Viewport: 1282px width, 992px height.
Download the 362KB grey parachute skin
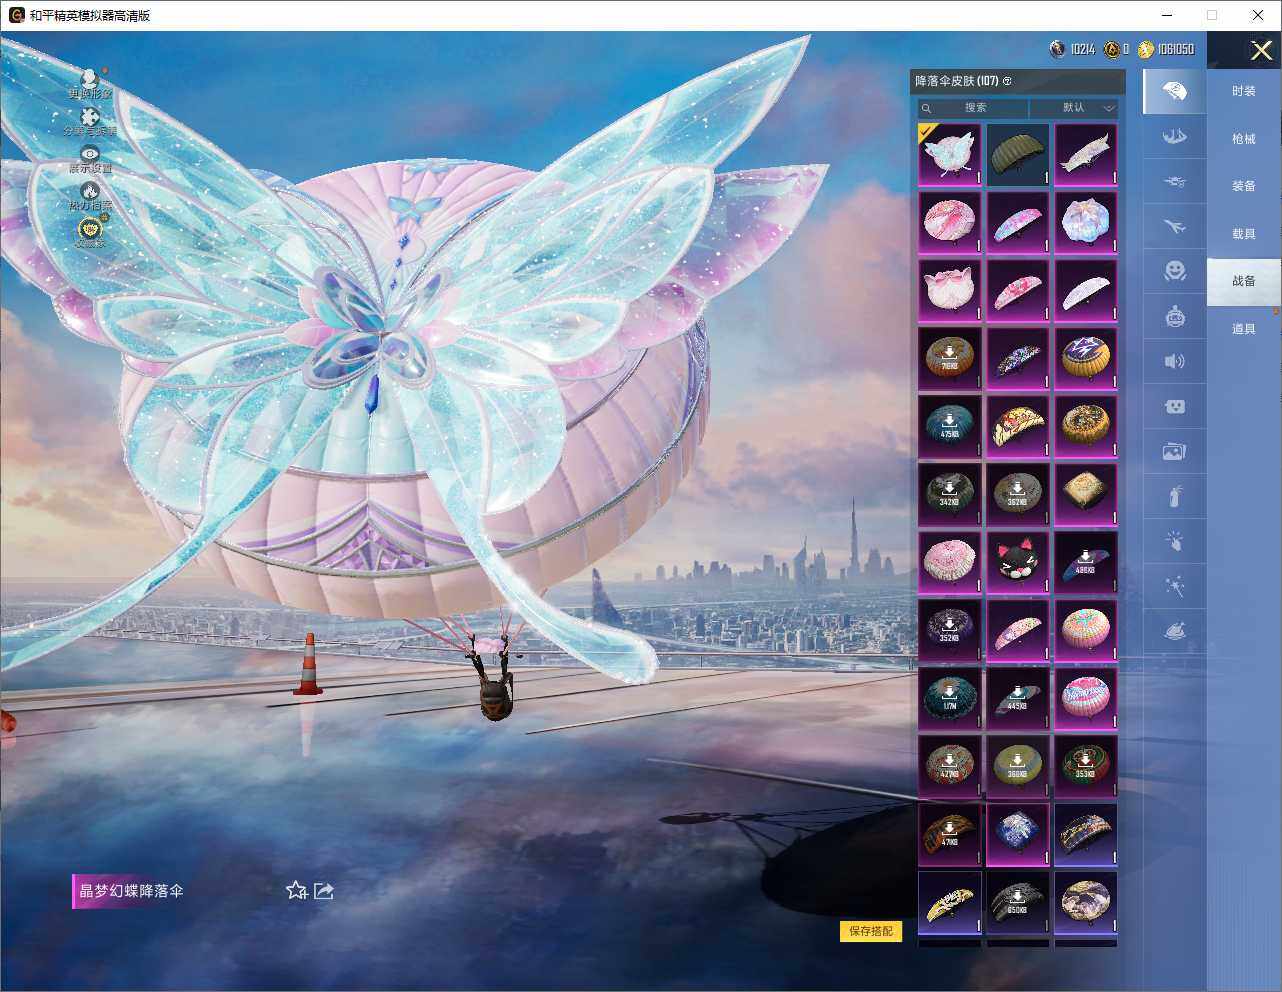1018,495
